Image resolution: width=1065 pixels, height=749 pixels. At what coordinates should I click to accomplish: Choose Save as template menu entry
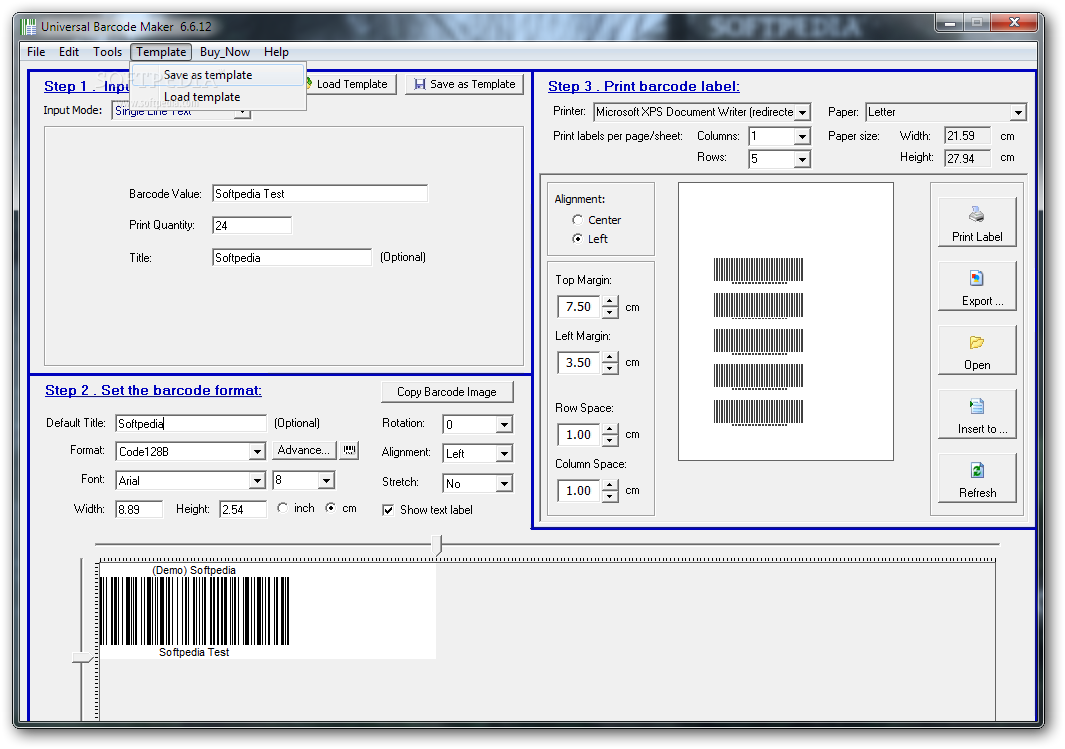pyautogui.click(x=217, y=75)
